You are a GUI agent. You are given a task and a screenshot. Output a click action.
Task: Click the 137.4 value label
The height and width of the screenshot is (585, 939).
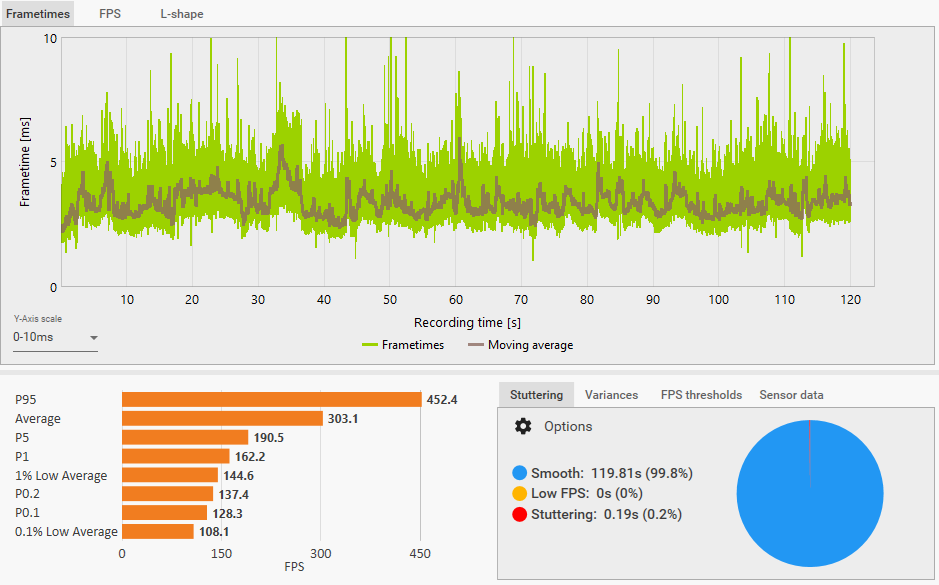234,495
